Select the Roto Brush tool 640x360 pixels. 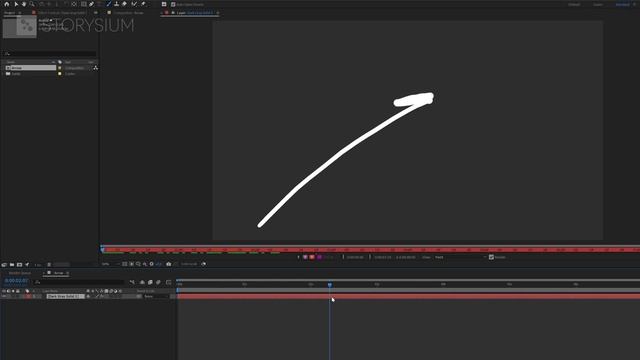pos(134,4)
